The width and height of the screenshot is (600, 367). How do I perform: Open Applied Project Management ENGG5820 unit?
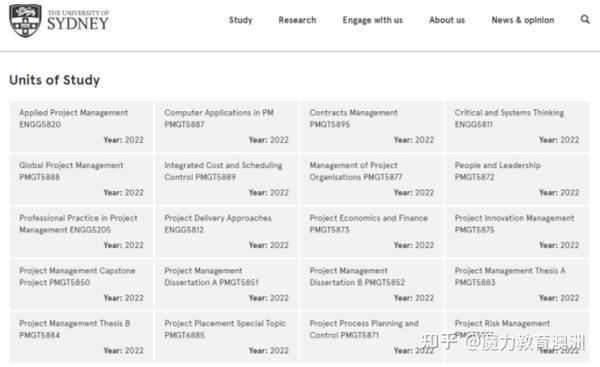tap(82, 127)
